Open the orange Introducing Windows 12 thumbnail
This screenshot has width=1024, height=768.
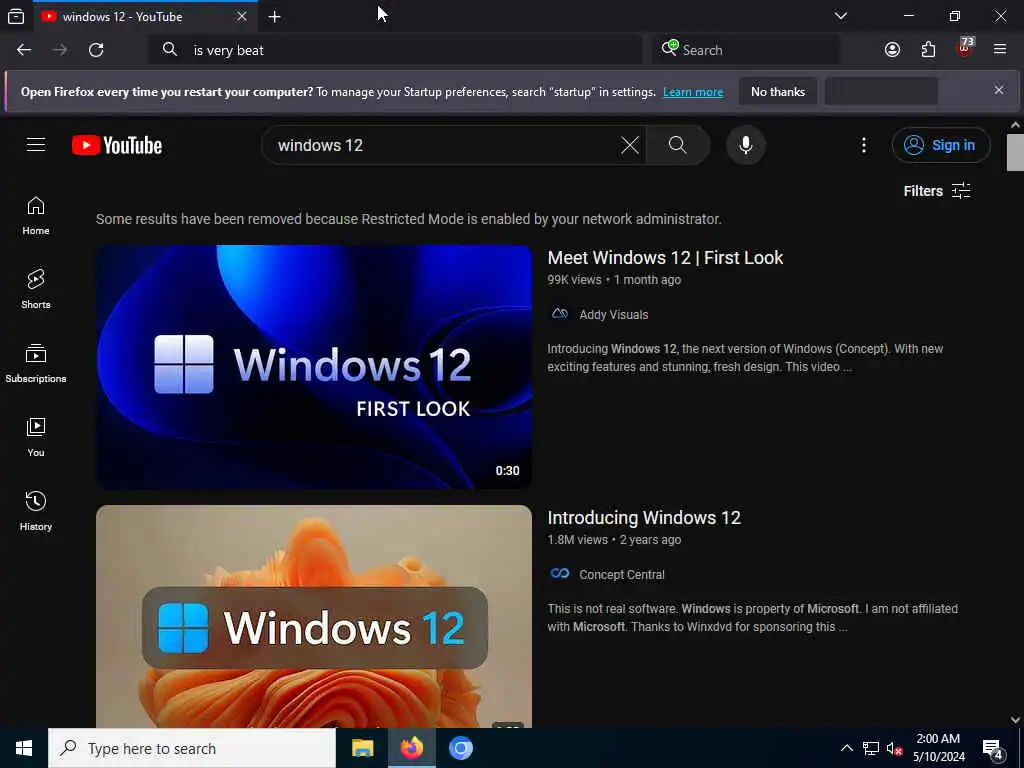click(x=314, y=616)
